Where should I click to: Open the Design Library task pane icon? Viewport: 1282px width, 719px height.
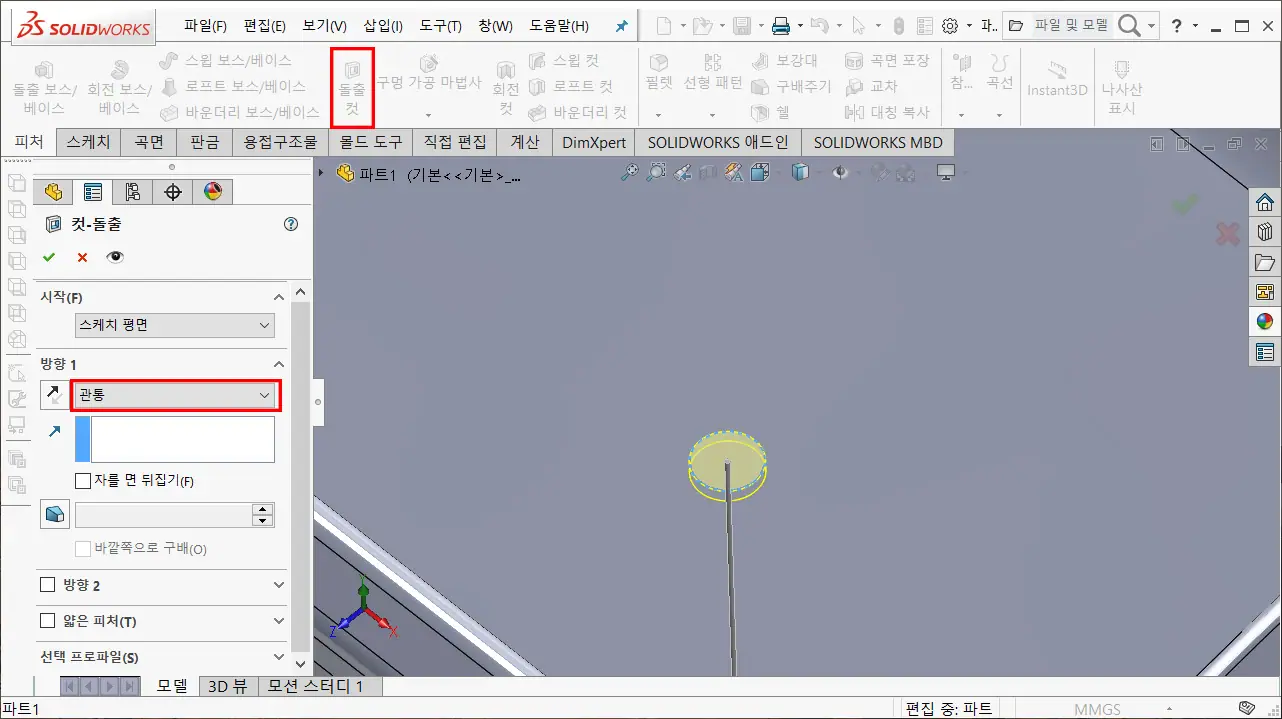[x=1265, y=232]
